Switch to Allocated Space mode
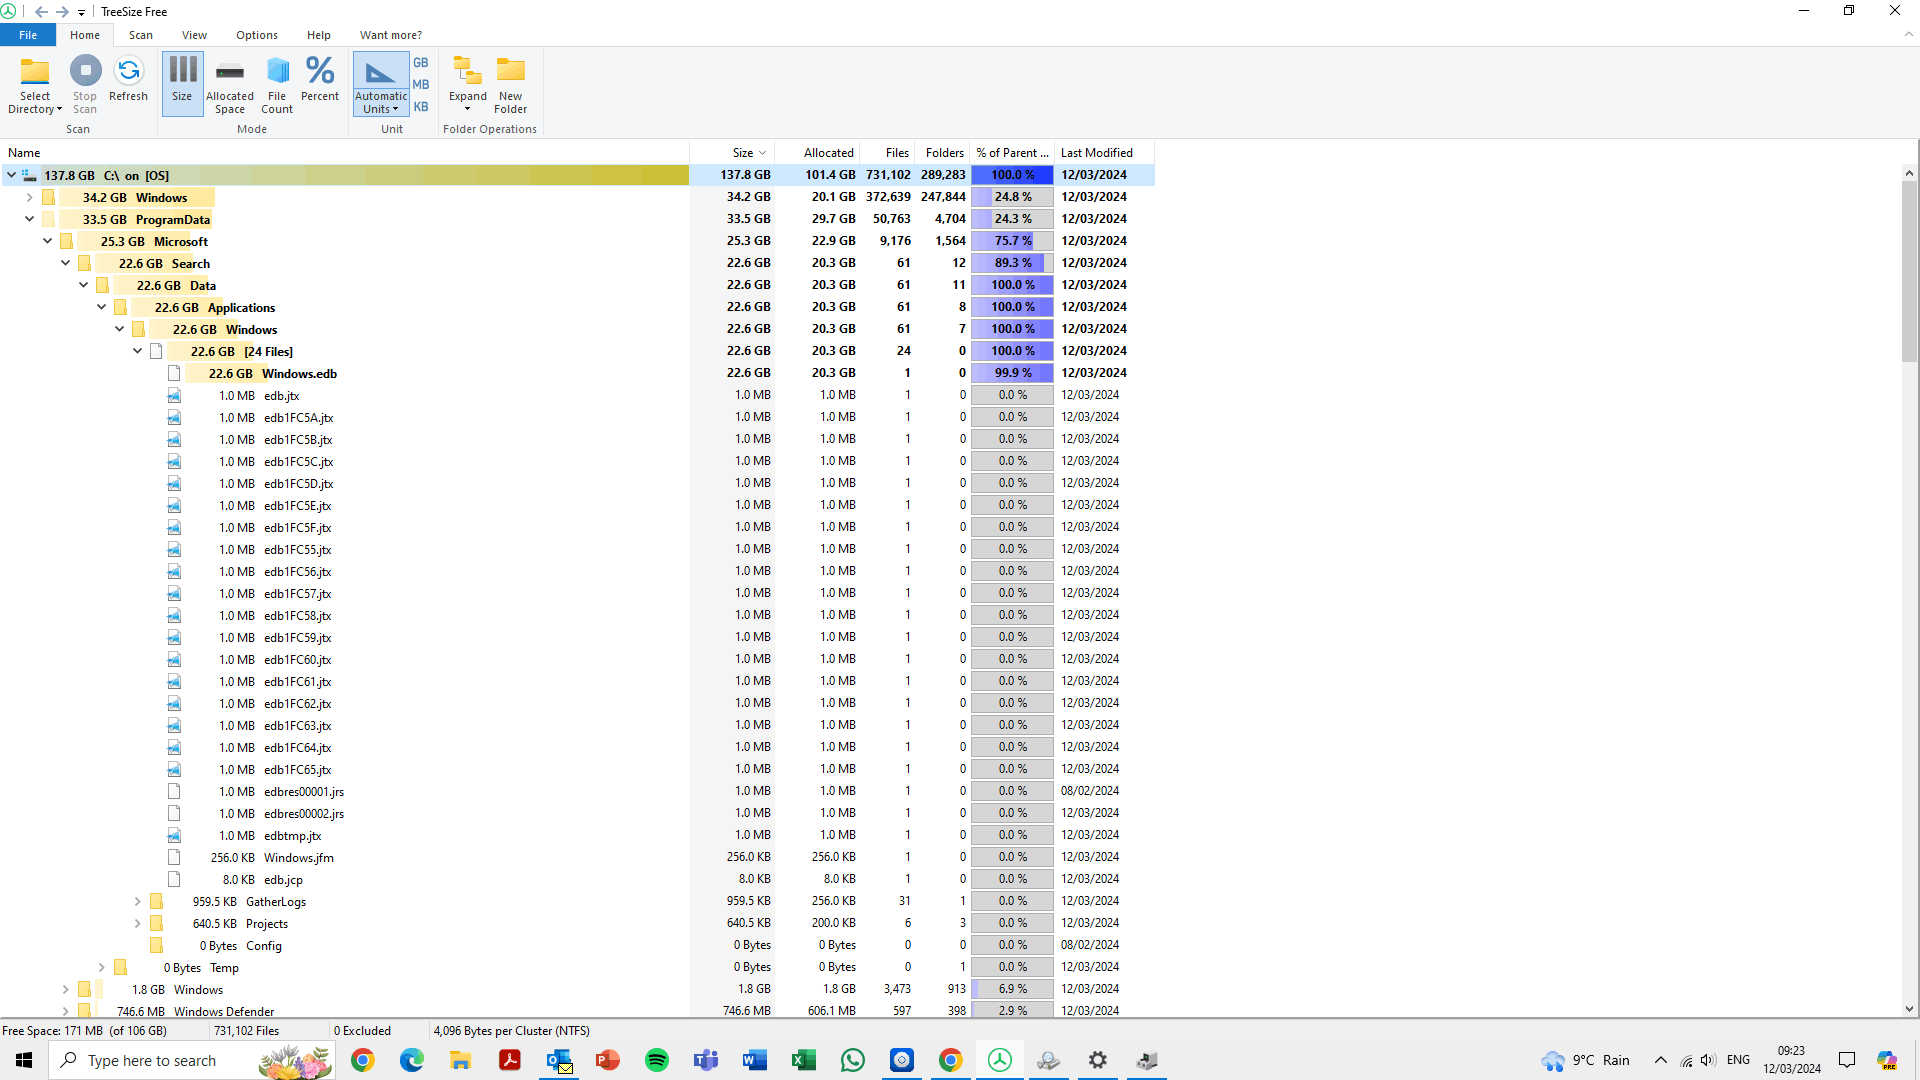Screen dimensions: 1920x1080 230,85
